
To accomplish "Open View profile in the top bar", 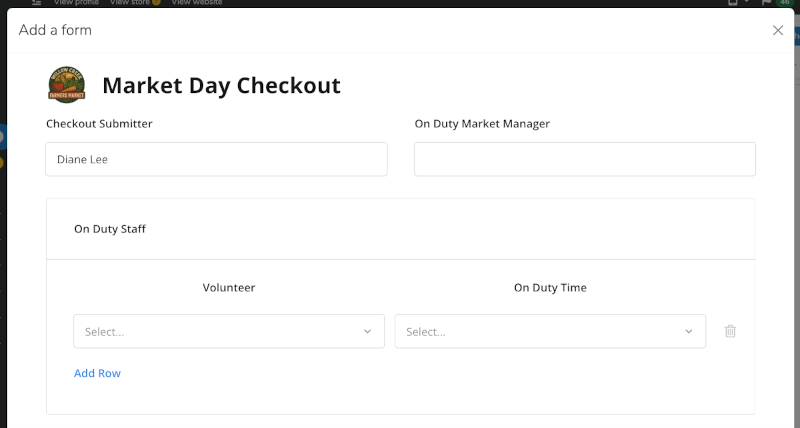I will pos(77,3).
